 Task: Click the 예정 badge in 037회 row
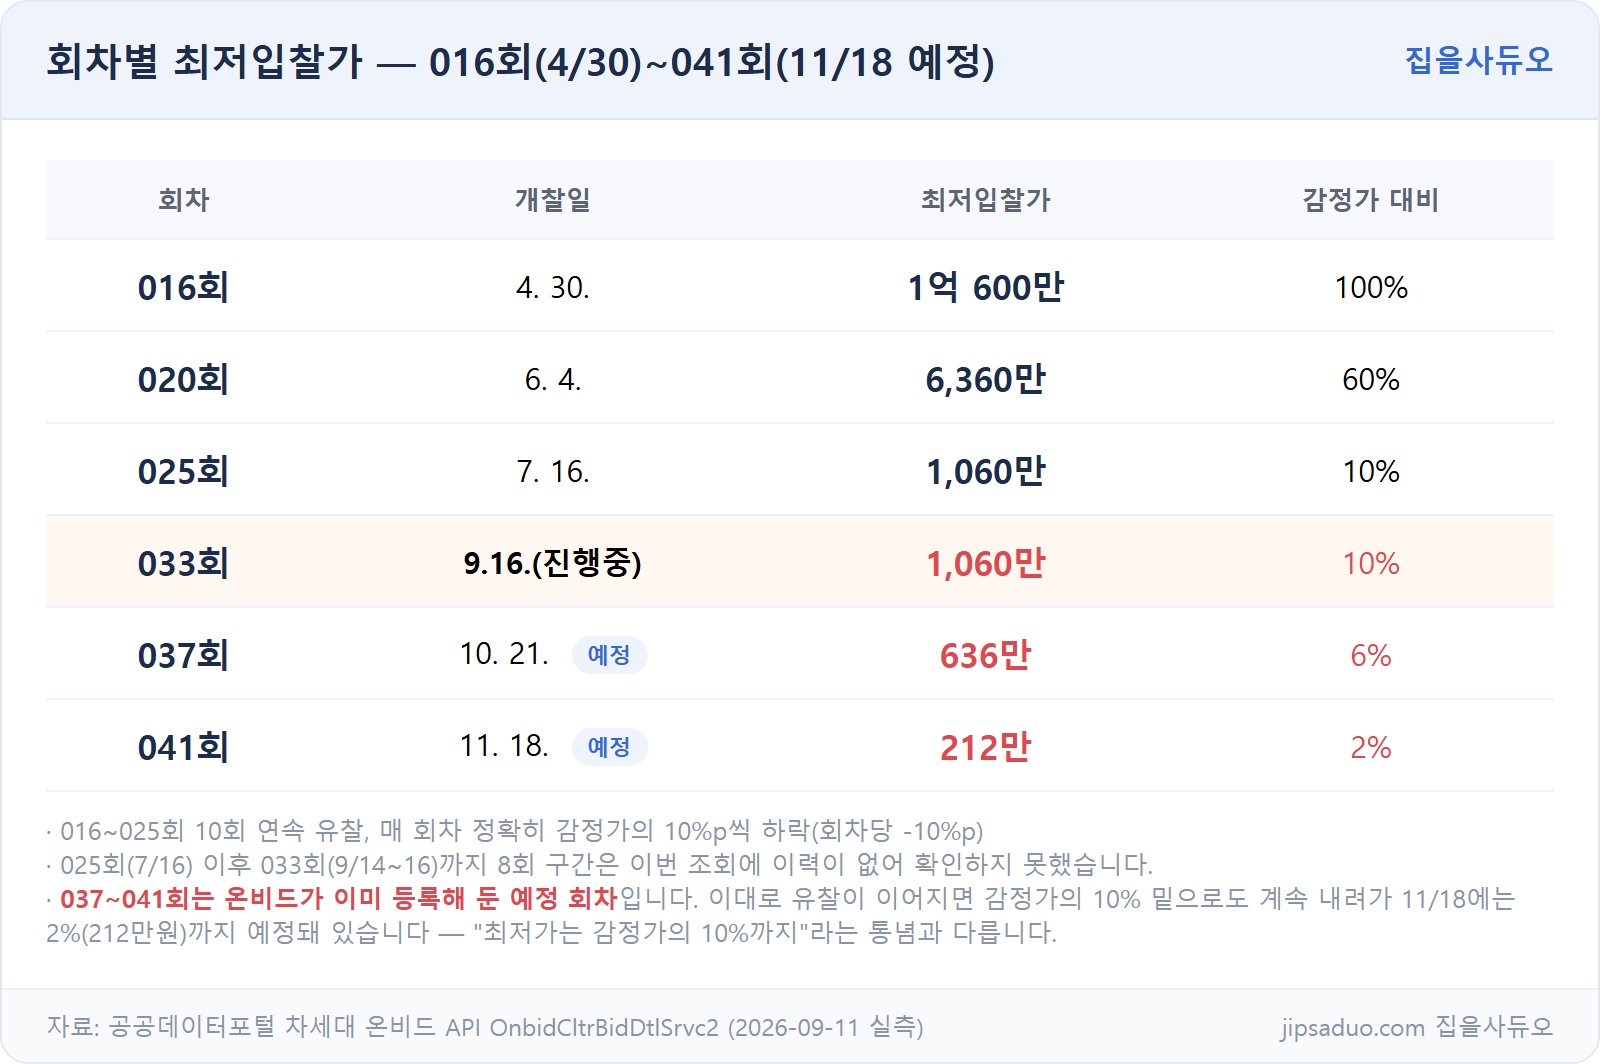click(609, 655)
